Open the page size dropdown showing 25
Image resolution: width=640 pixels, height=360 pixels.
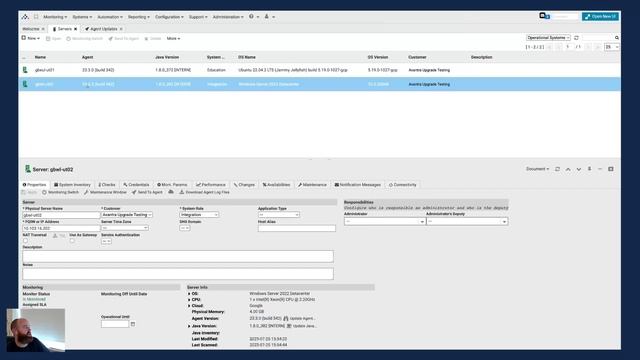(x=611, y=47)
